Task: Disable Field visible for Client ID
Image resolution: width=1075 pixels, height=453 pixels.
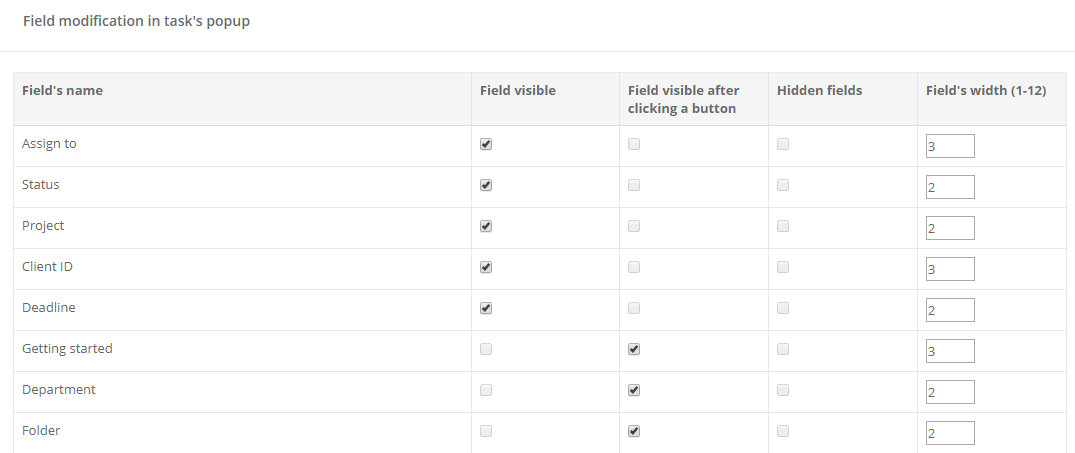Action: pyautogui.click(x=486, y=267)
